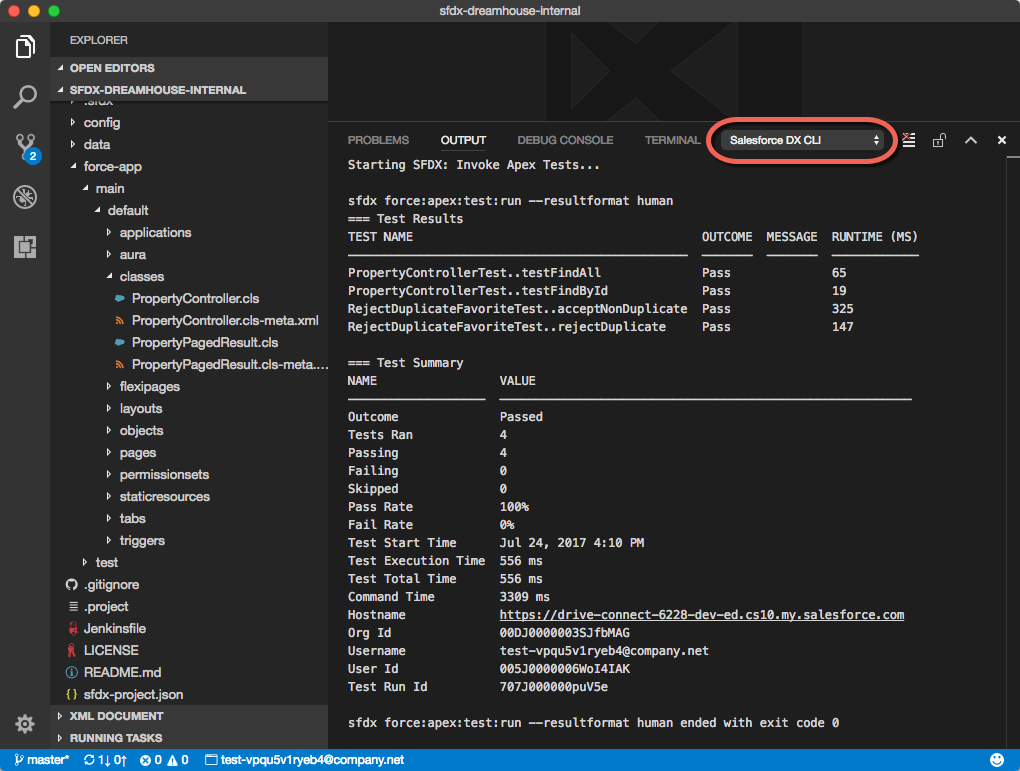Toggle output scroll lock icon
Image resolution: width=1020 pixels, height=771 pixels.
tap(939, 141)
